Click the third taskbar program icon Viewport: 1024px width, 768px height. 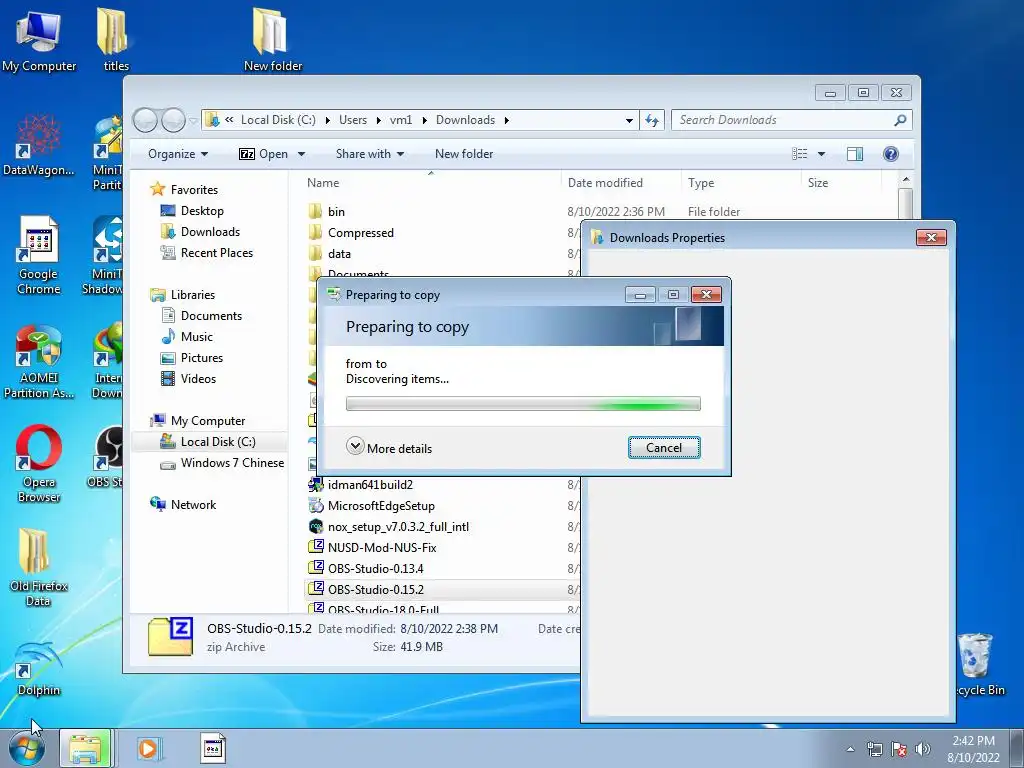pyautogui.click(x=212, y=748)
